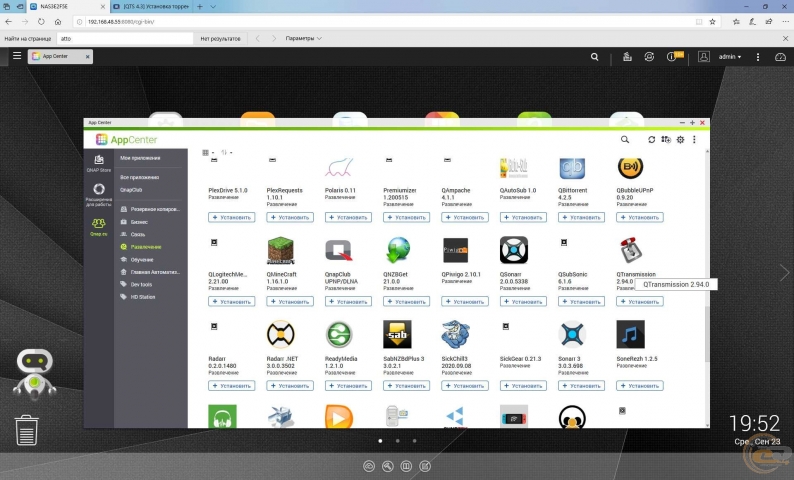Click the QNZBGet globe icon
This screenshot has width=794, height=480.
tap(398, 250)
